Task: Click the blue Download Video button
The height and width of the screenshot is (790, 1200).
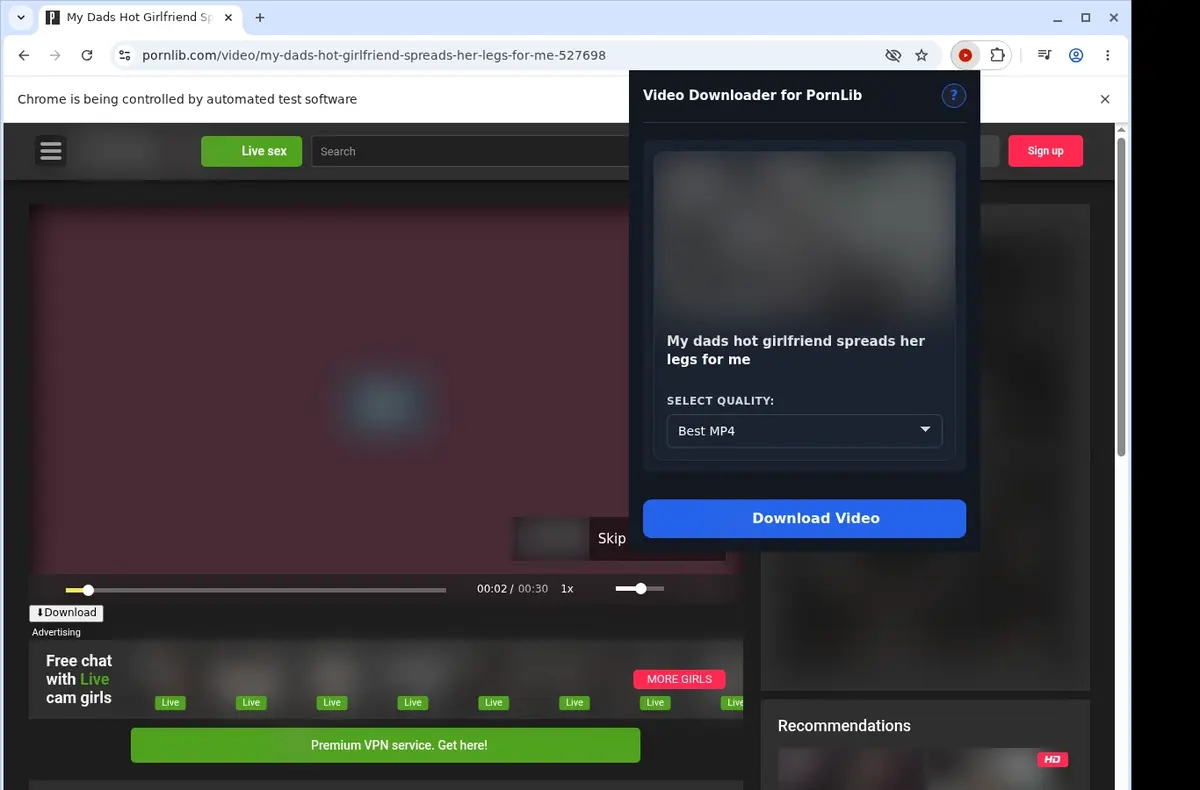Action: point(804,518)
